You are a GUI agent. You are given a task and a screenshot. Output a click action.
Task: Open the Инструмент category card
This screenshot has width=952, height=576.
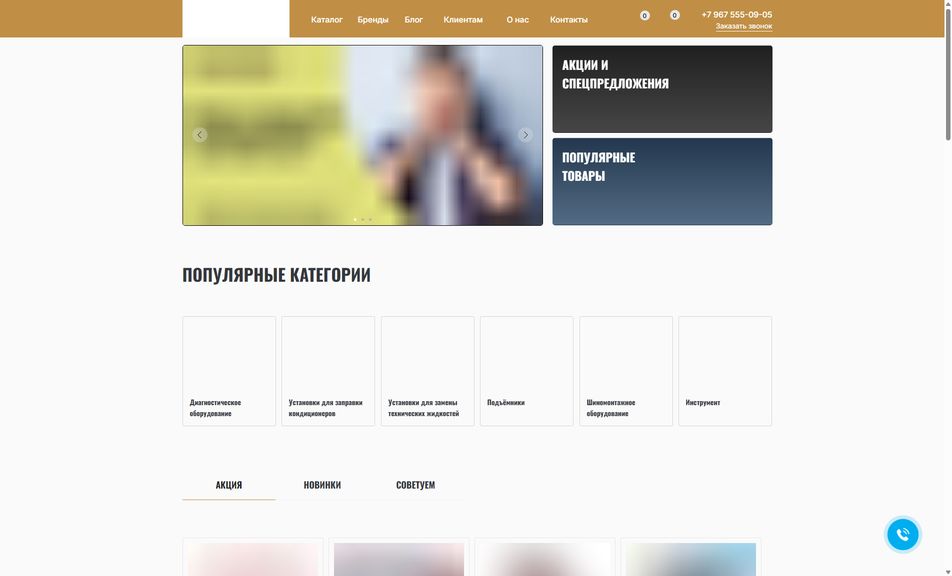point(725,371)
